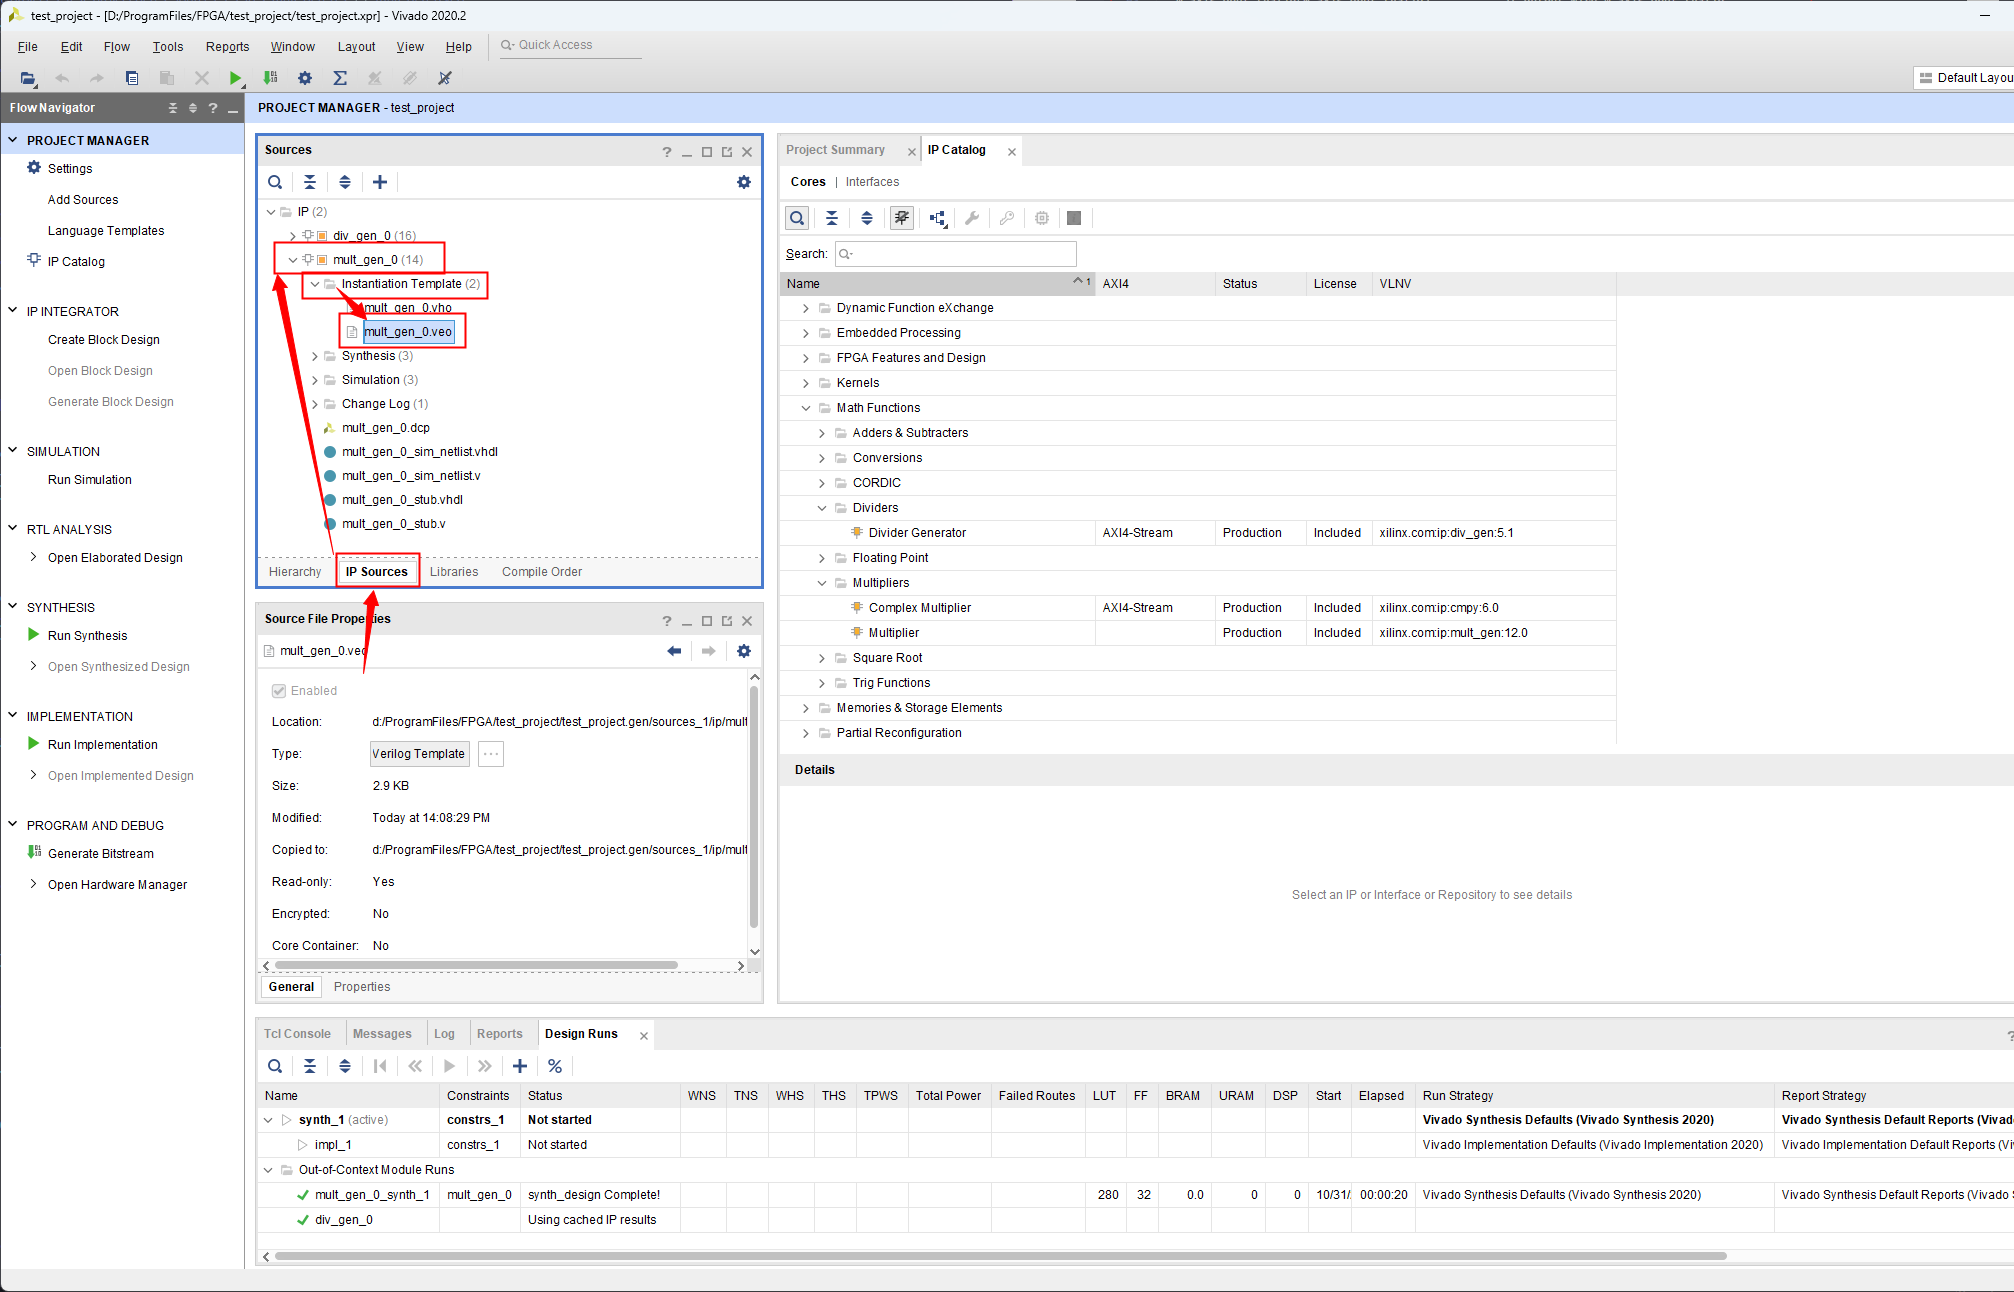Click the green Run flow arrow in toolbar
Viewport: 2014px width, 1292px height.
click(x=235, y=78)
